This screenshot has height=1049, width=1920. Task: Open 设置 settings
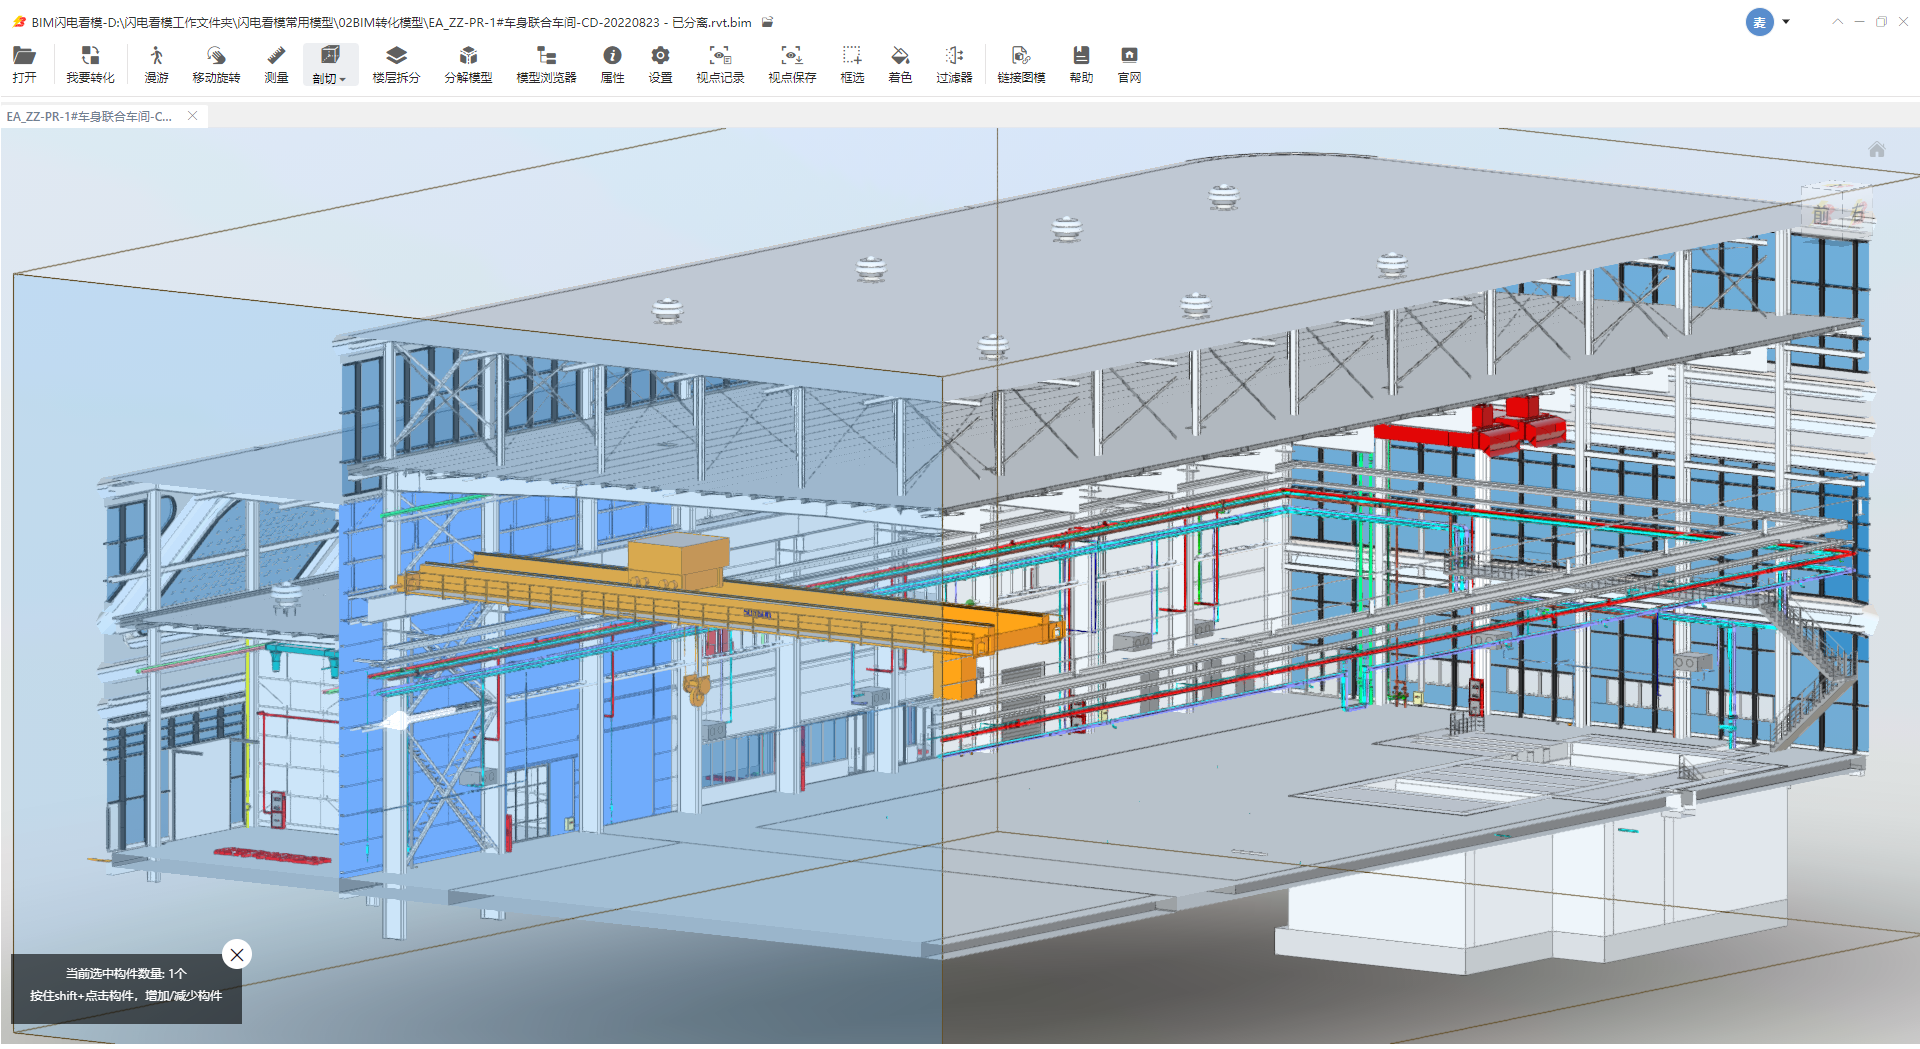click(x=660, y=64)
